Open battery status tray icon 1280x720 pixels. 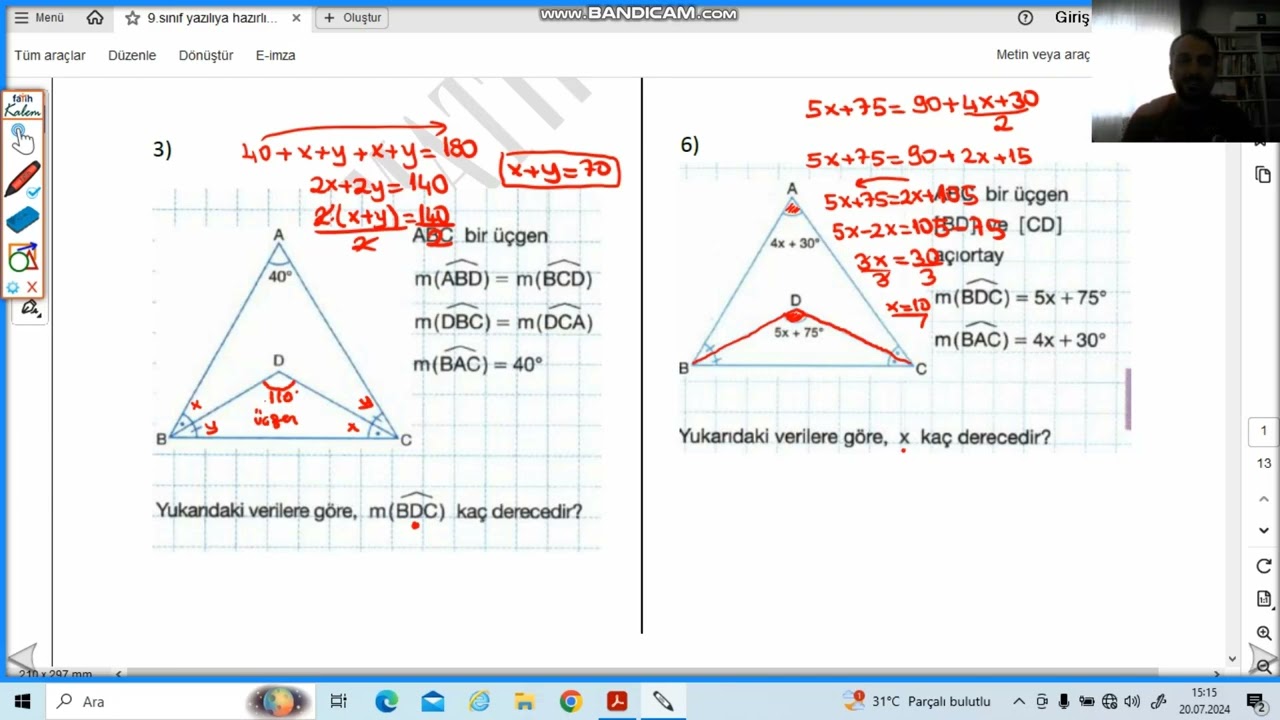[1086, 701]
